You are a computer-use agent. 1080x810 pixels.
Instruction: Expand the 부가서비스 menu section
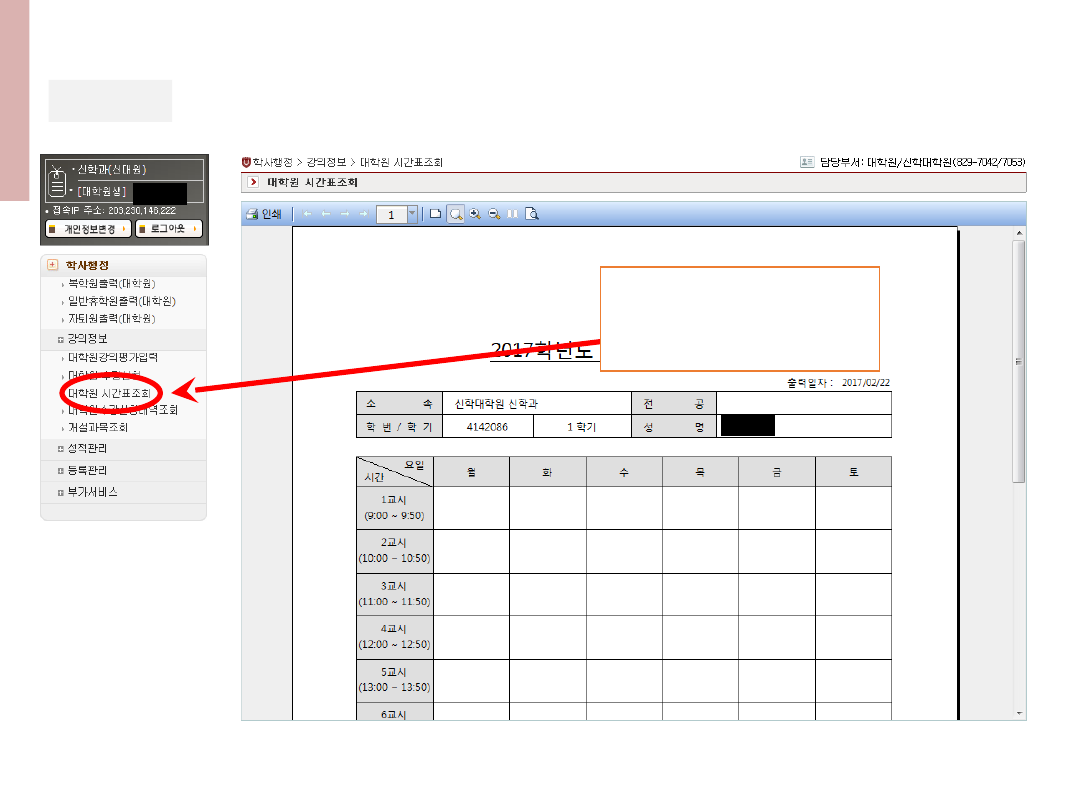pos(91,492)
